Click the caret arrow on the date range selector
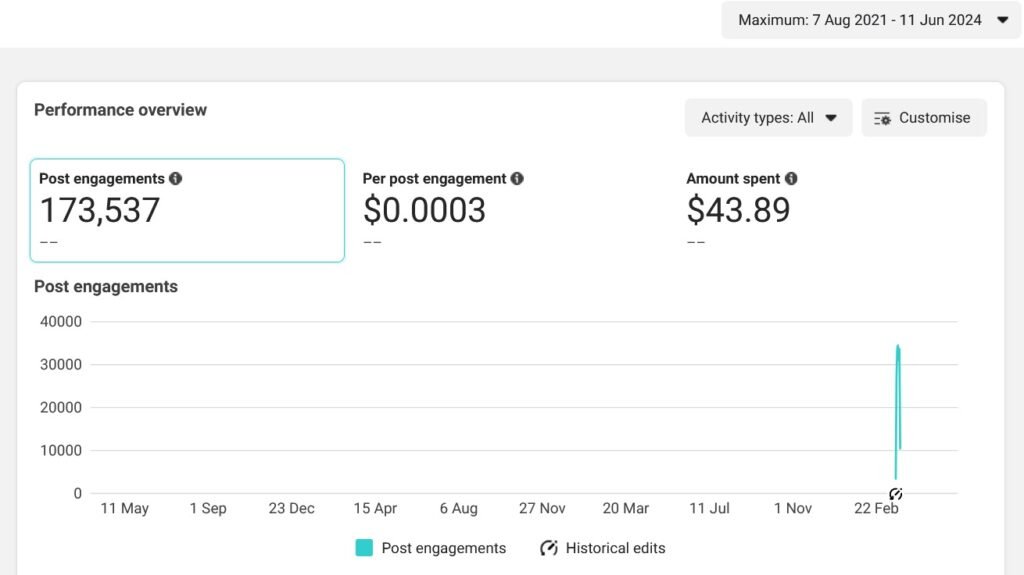This screenshot has width=1024, height=575. 1002,20
